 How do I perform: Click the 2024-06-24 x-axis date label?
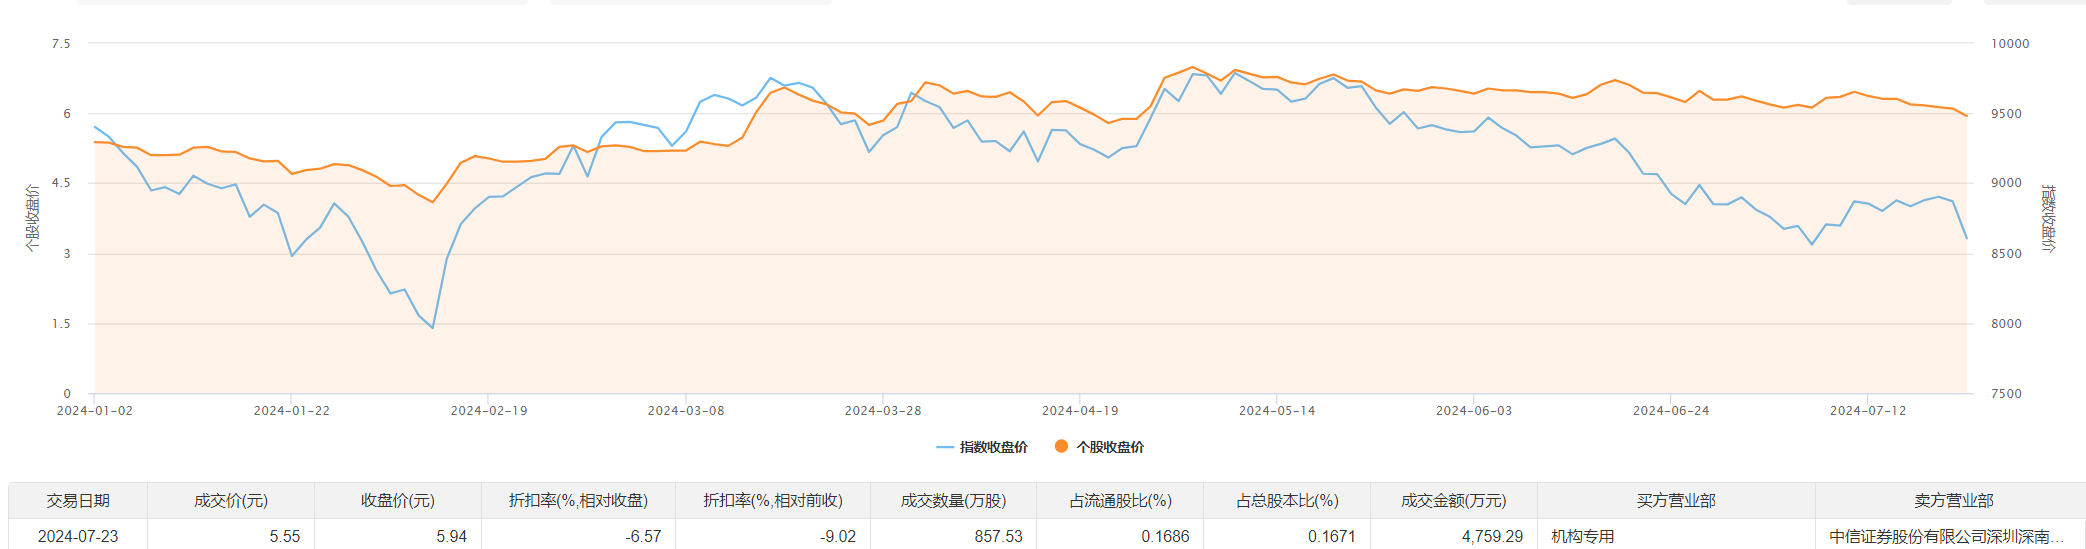1671,411
